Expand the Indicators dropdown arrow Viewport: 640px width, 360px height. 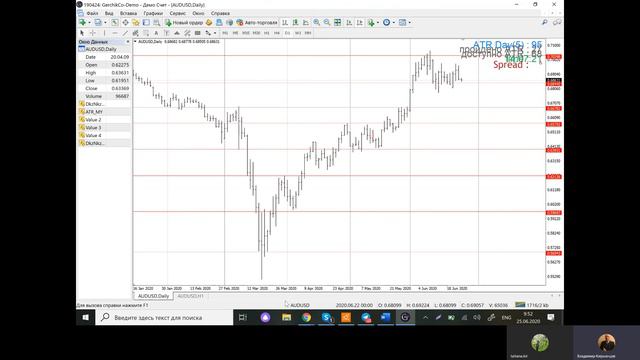(x=378, y=22)
